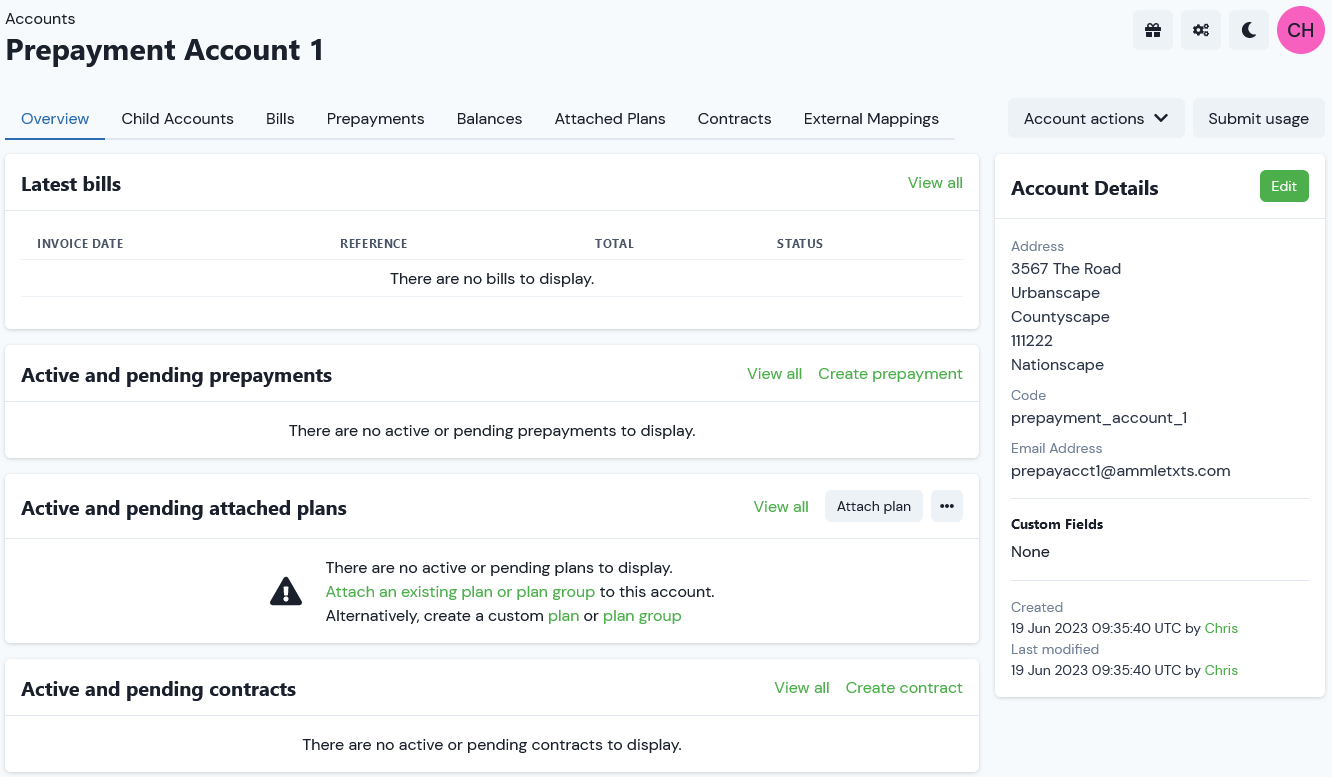Click the warning triangle icon in attached plans

click(286, 591)
